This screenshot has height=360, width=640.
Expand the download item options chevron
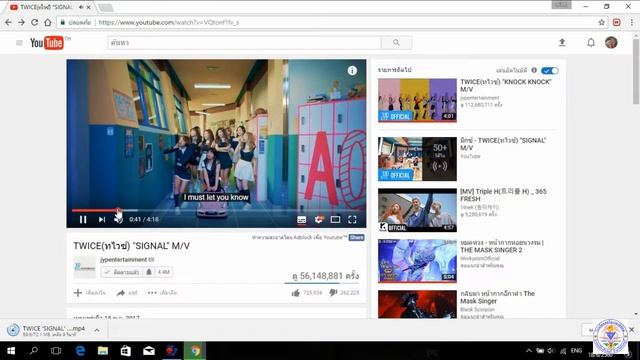[97, 330]
